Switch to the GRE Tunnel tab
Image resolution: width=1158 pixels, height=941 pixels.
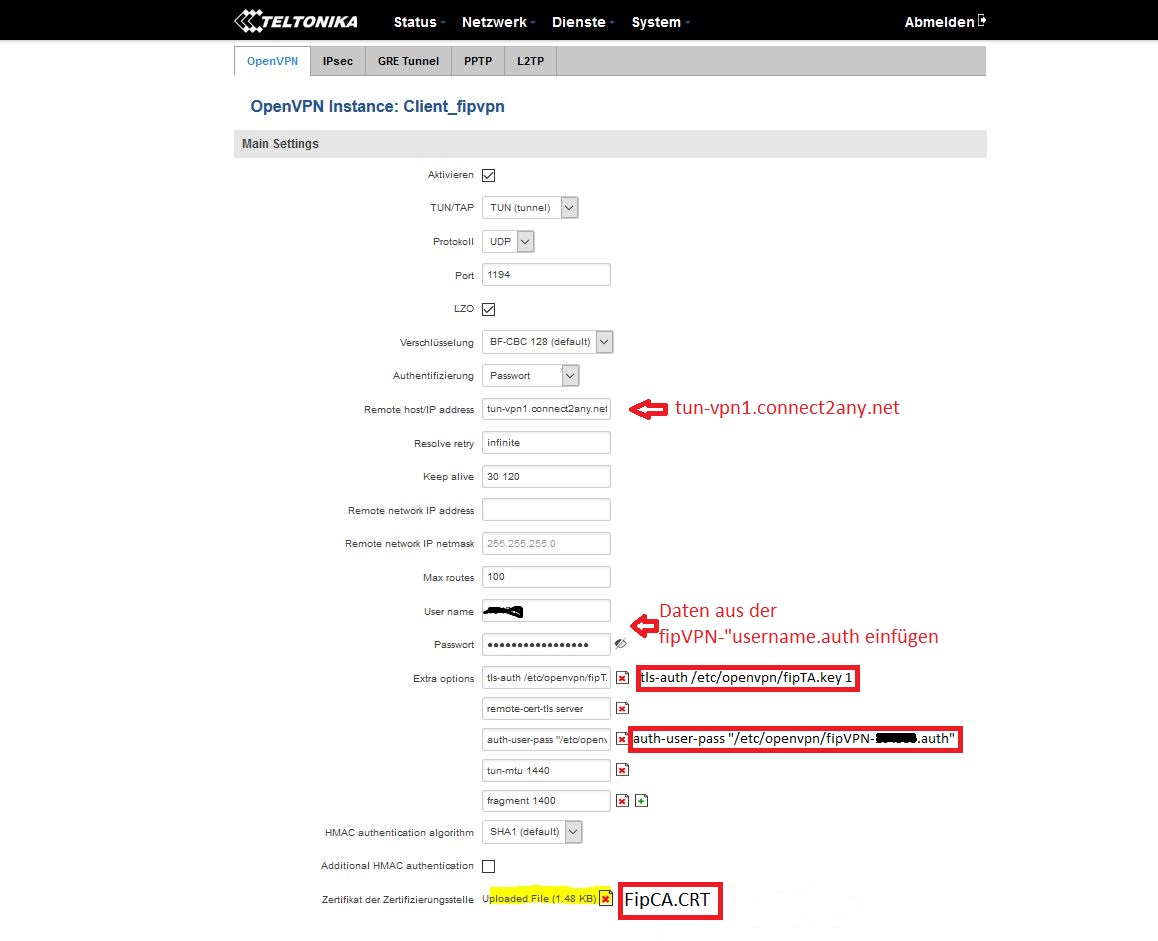[408, 61]
